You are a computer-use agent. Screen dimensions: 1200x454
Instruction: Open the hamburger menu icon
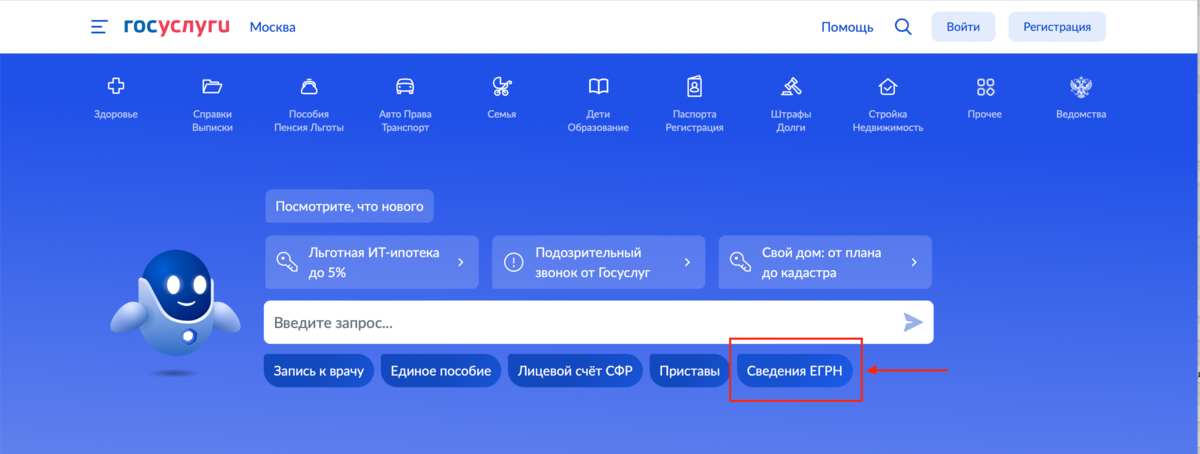(99, 27)
